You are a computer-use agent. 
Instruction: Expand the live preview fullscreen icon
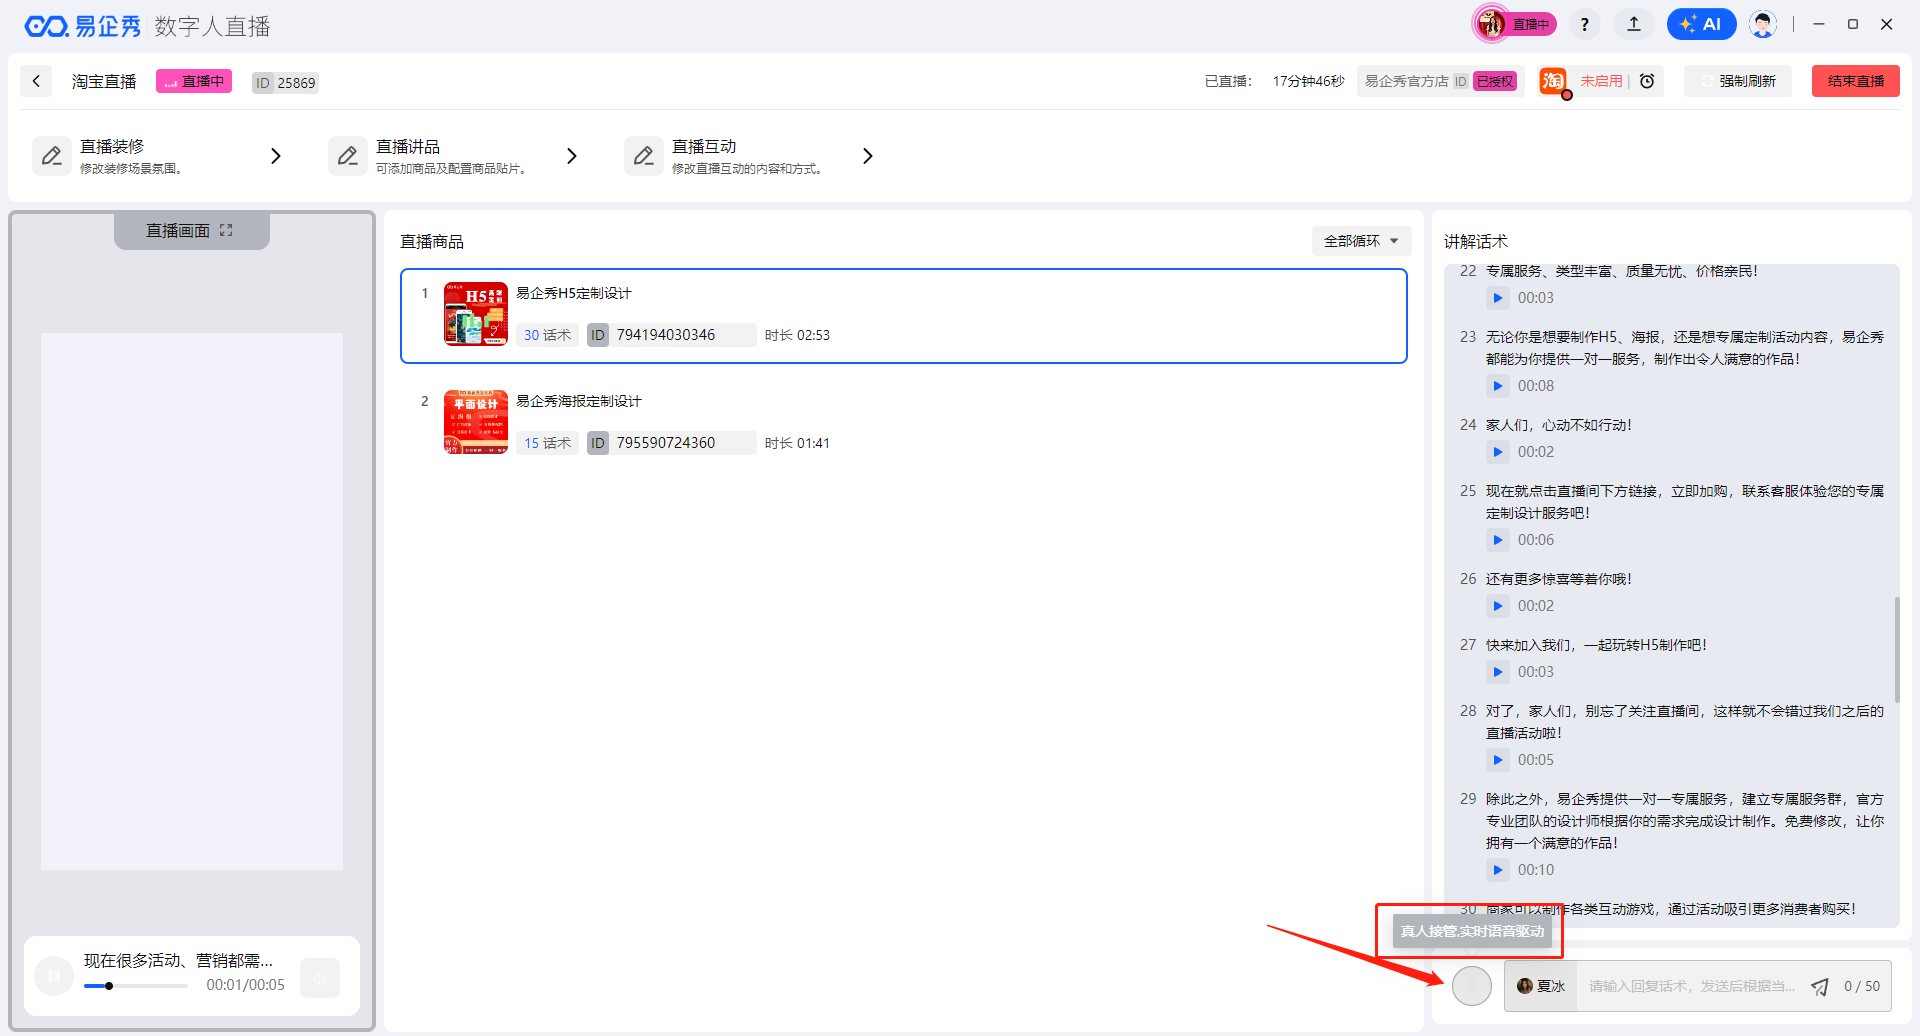(226, 230)
